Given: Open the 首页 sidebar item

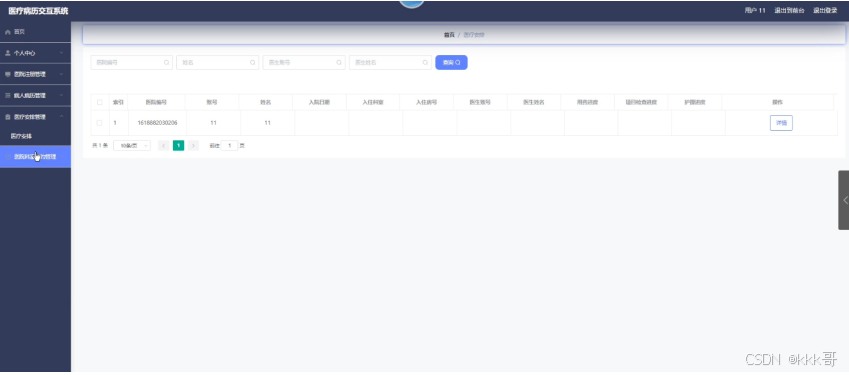Looking at the screenshot, I should coord(35,32).
